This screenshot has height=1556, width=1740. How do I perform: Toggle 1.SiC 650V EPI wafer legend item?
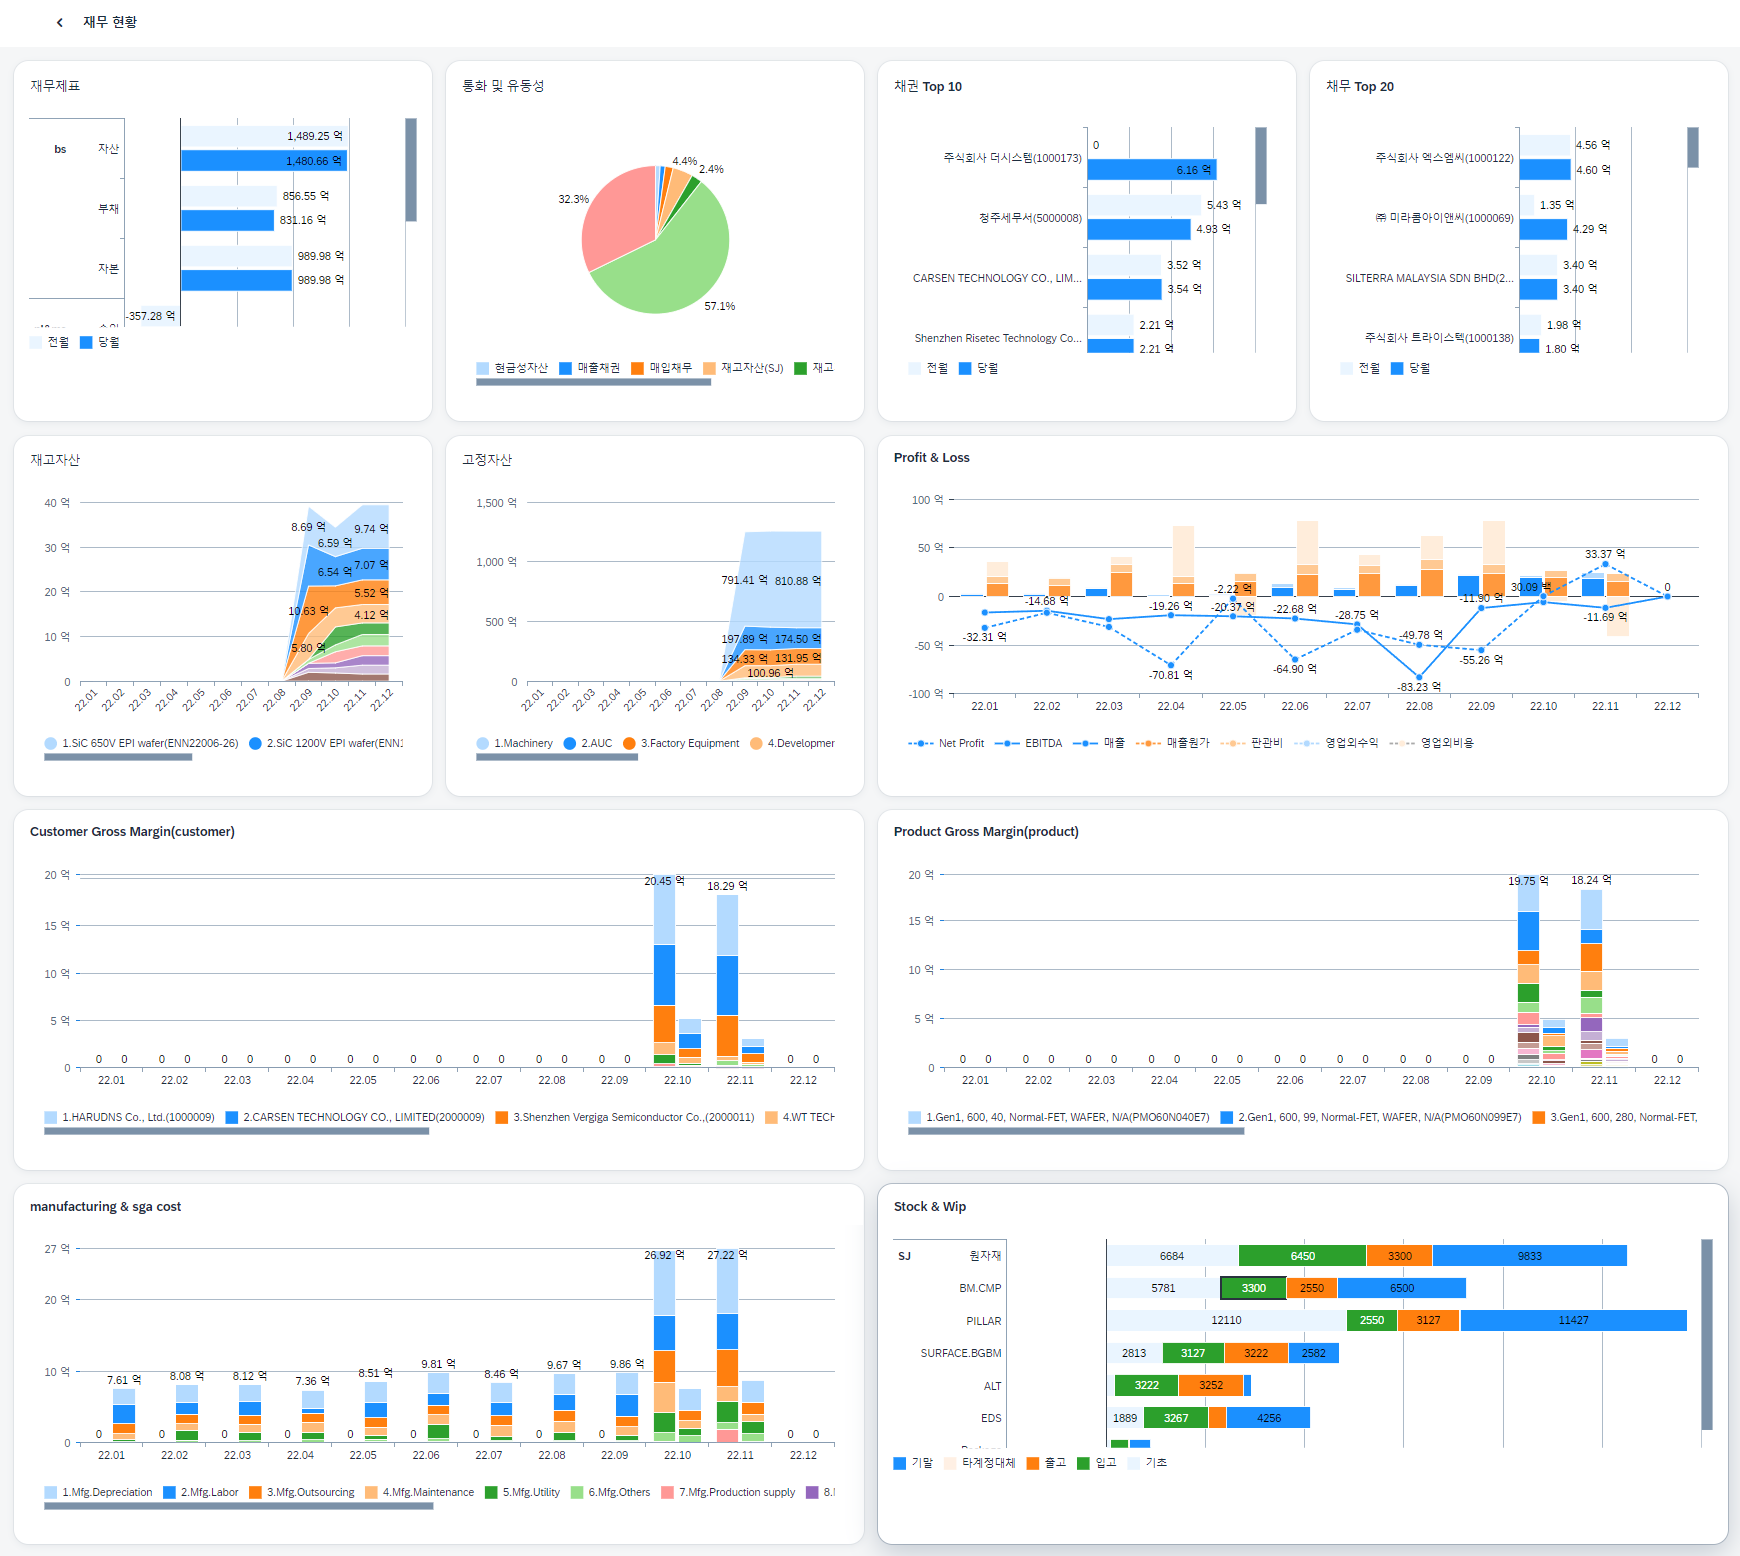pyautogui.click(x=142, y=743)
